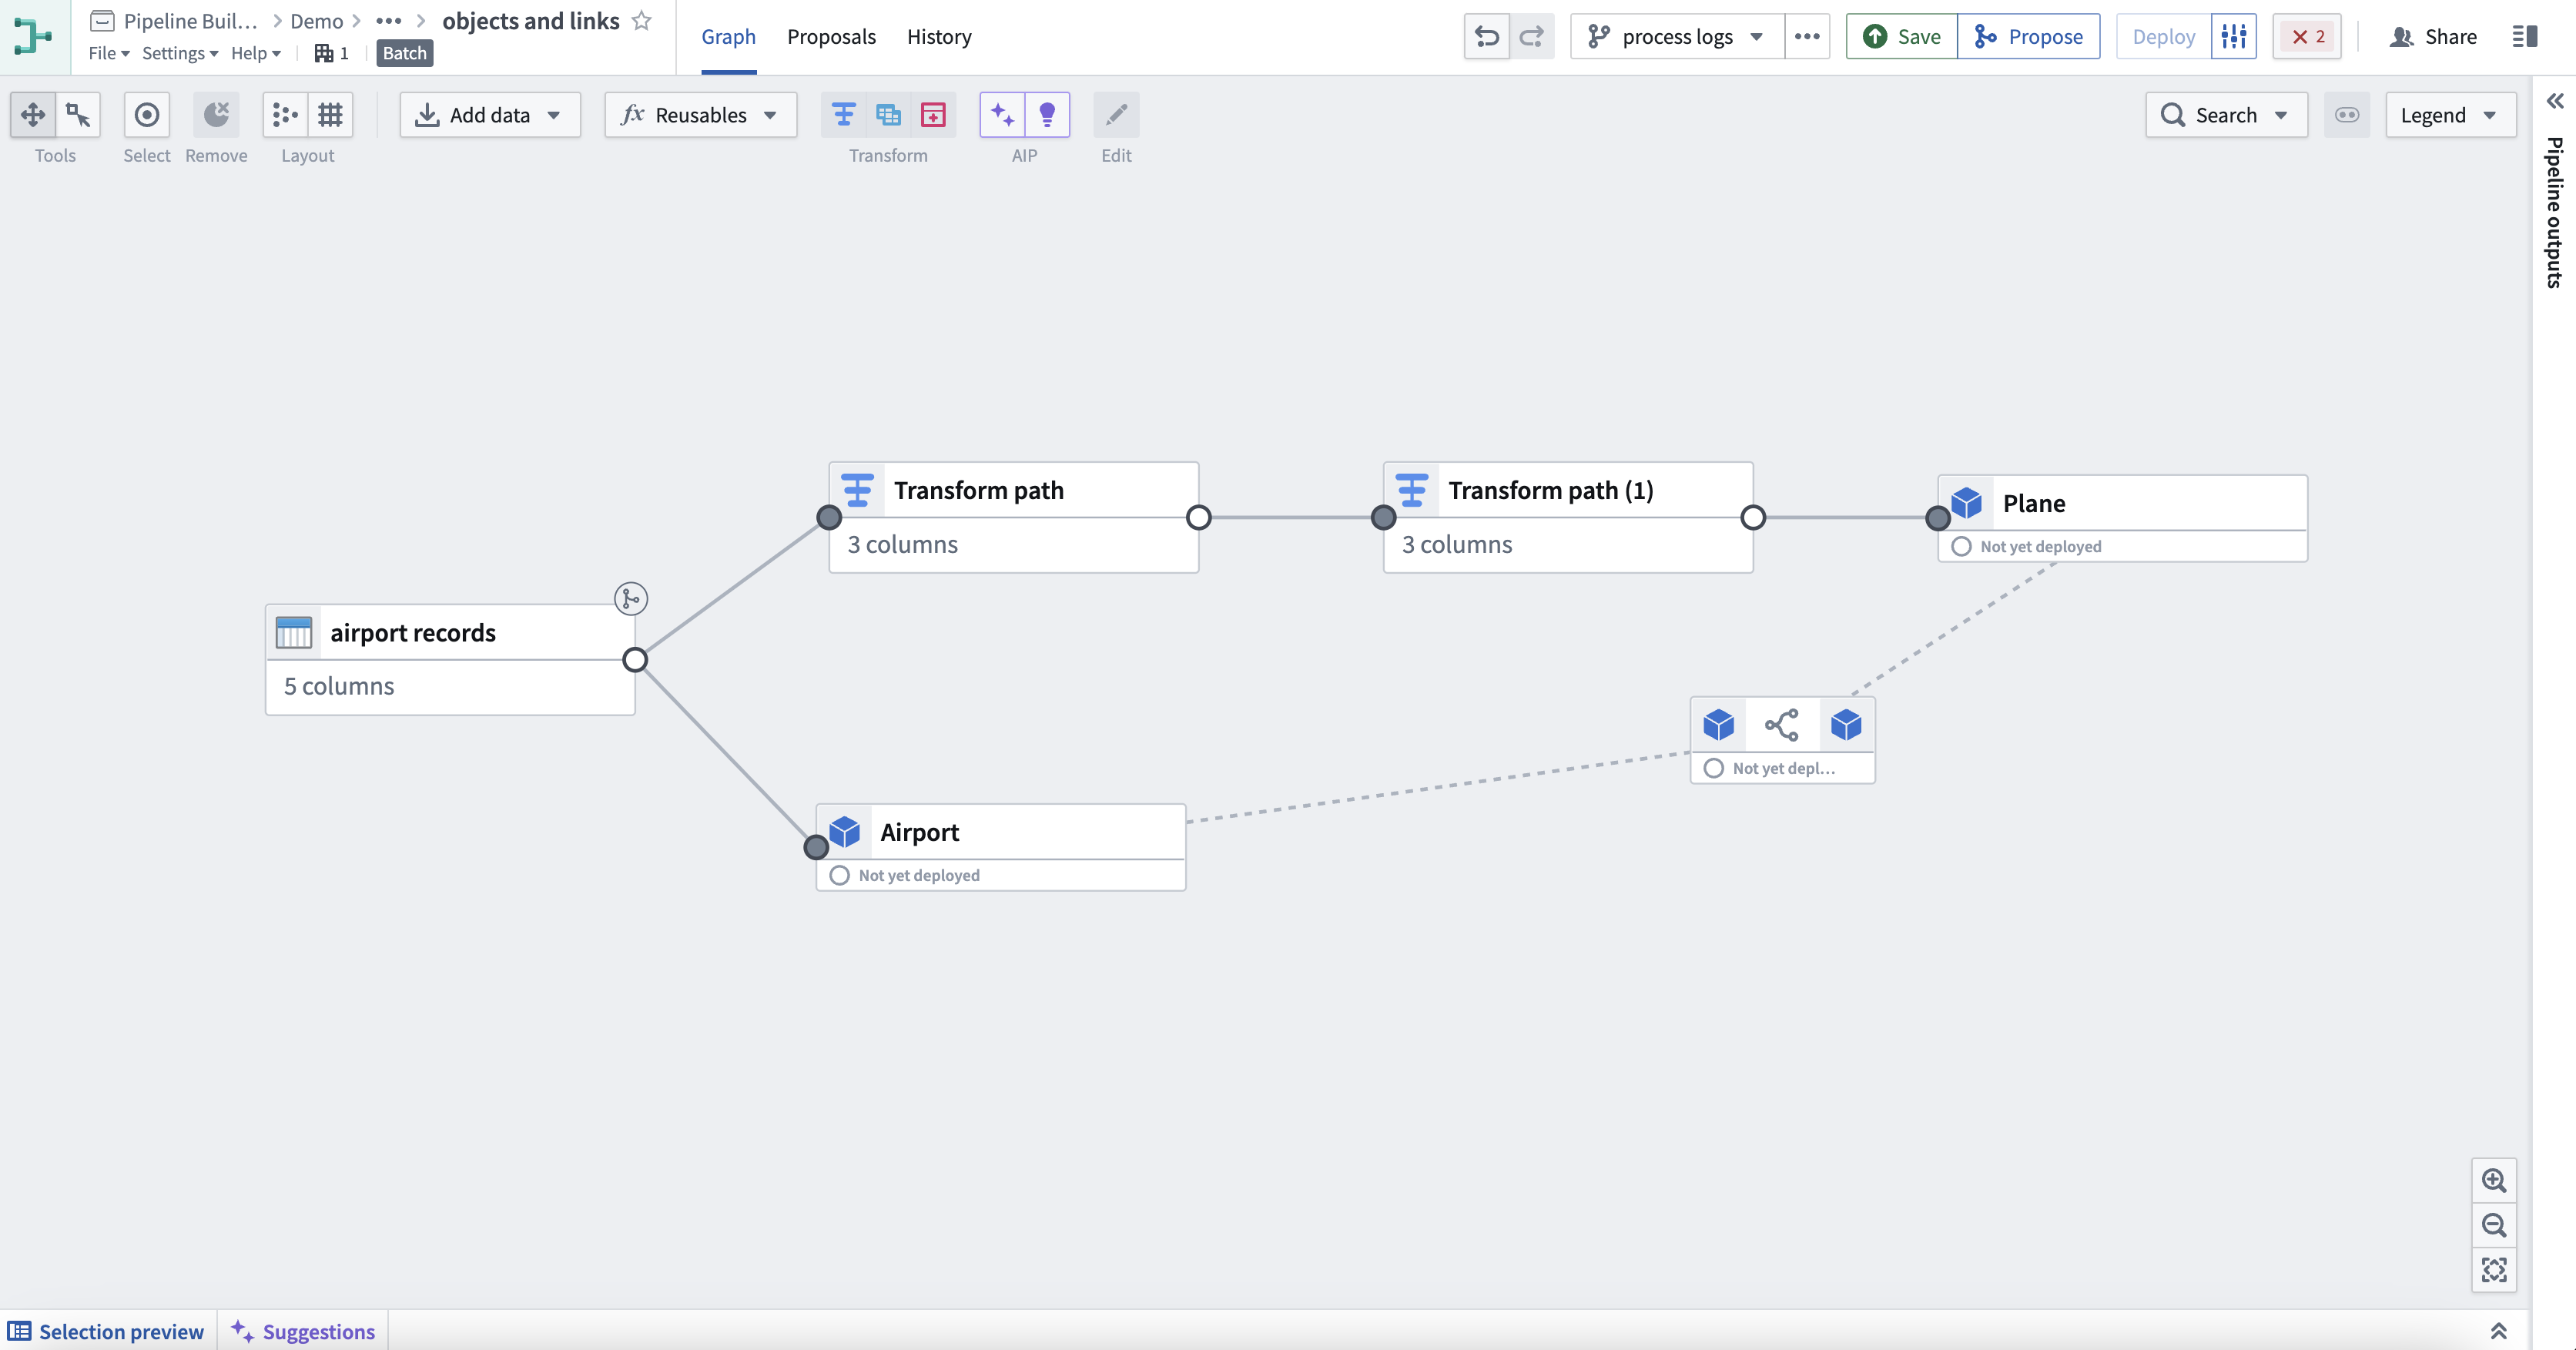Screen dimensions: 2576x1350
Task: Click the Save button
Action: point(1902,37)
